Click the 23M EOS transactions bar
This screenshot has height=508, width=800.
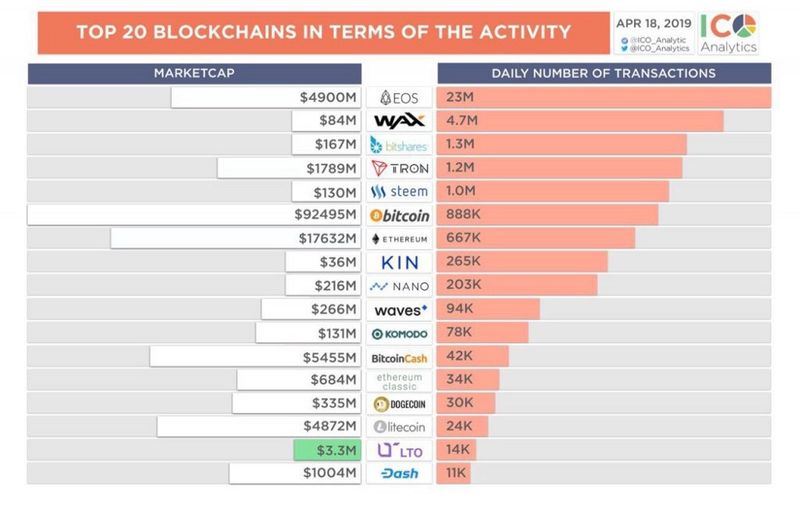(603, 97)
